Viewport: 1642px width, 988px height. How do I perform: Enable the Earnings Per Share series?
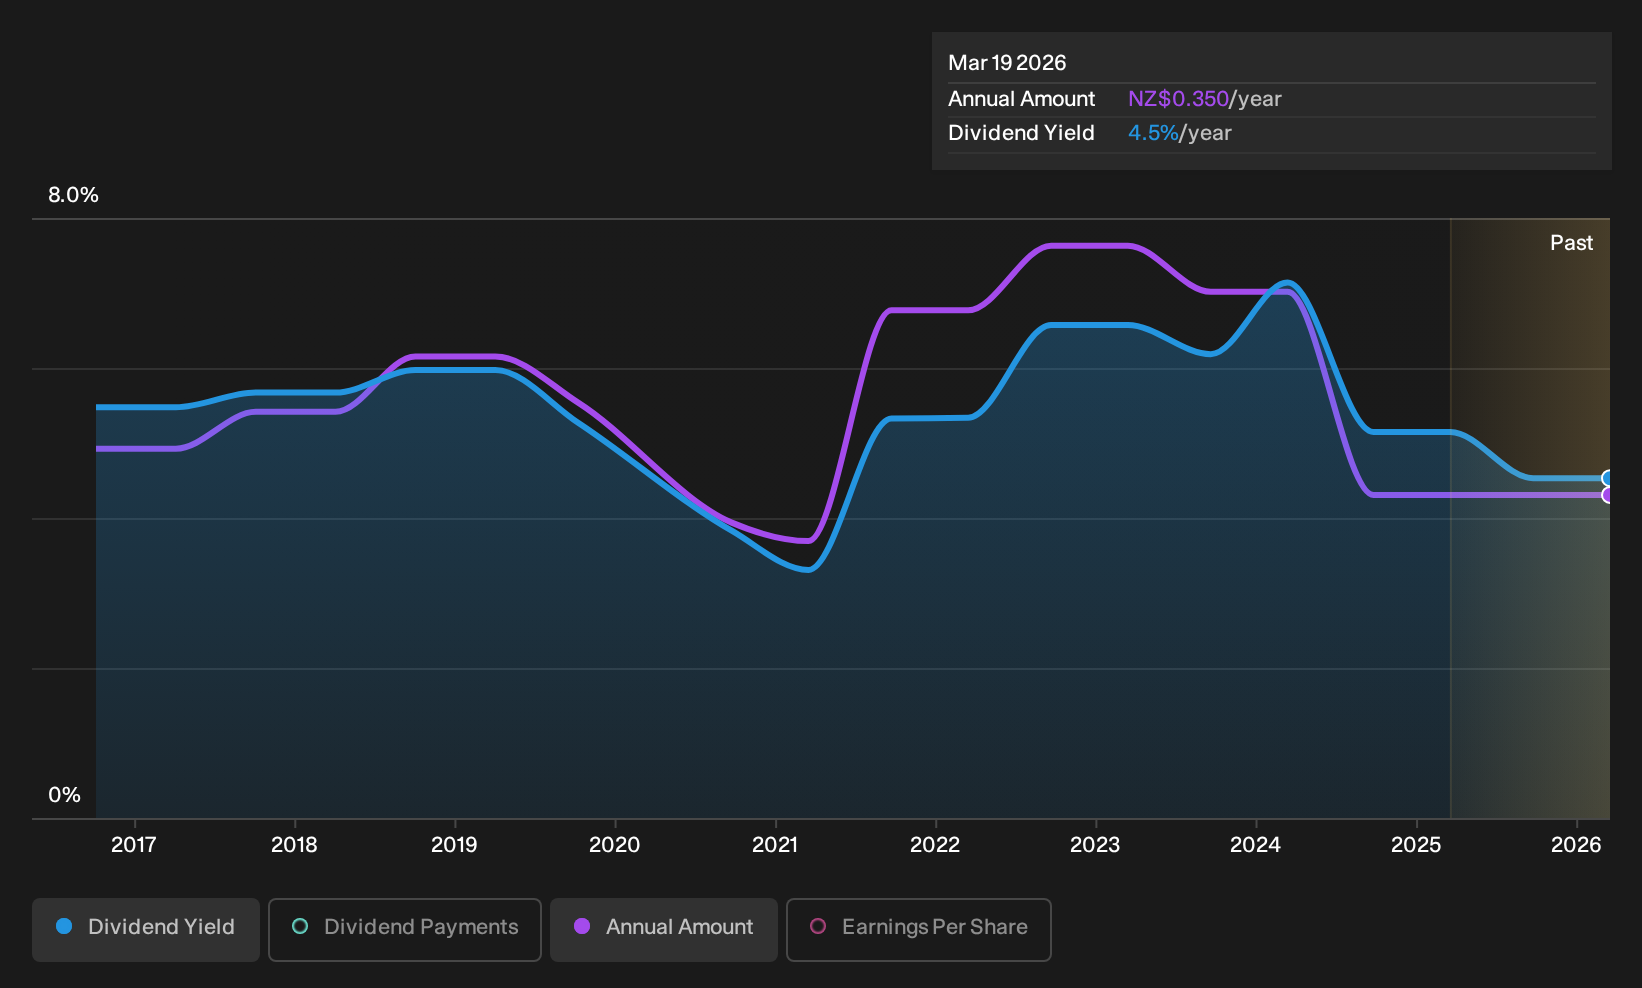(919, 929)
